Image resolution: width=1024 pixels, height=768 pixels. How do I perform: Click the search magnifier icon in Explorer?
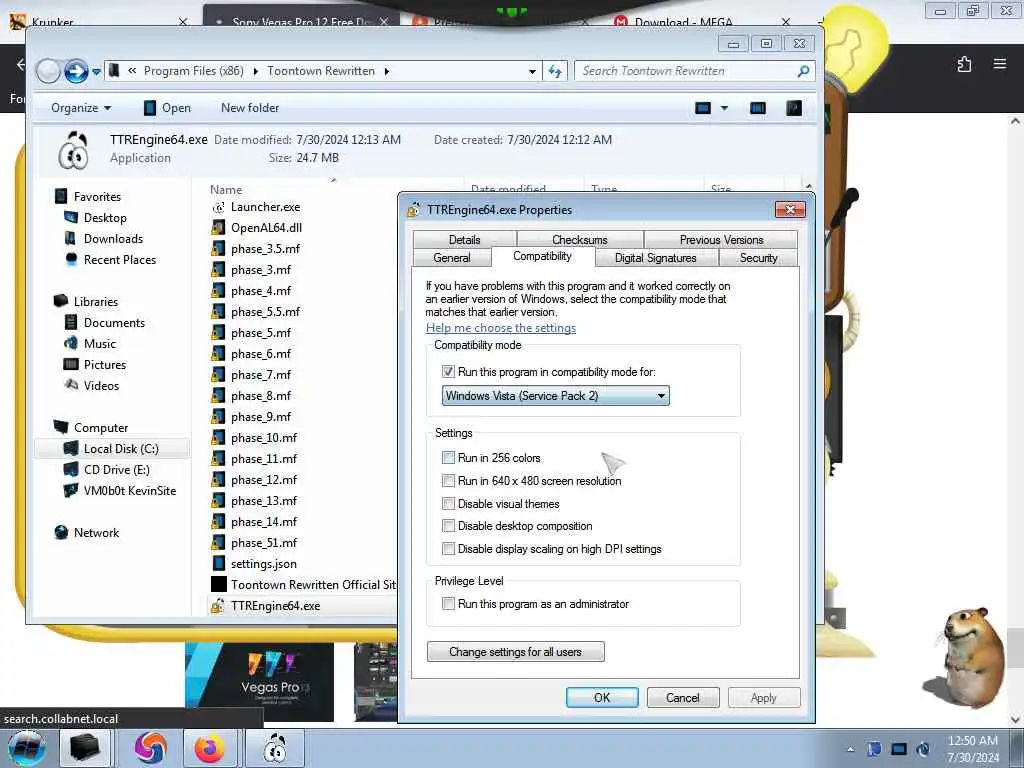(x=804, y=71)
